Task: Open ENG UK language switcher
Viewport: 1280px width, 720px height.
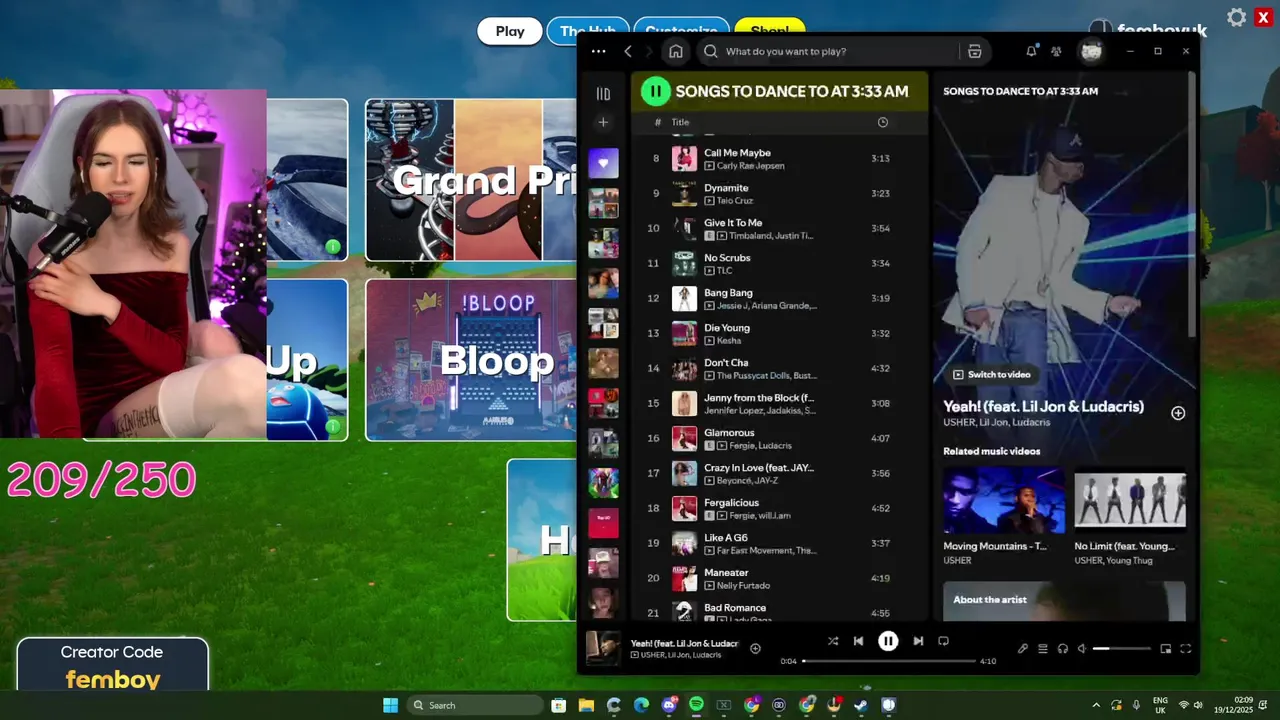Action: coord(1160,705)
